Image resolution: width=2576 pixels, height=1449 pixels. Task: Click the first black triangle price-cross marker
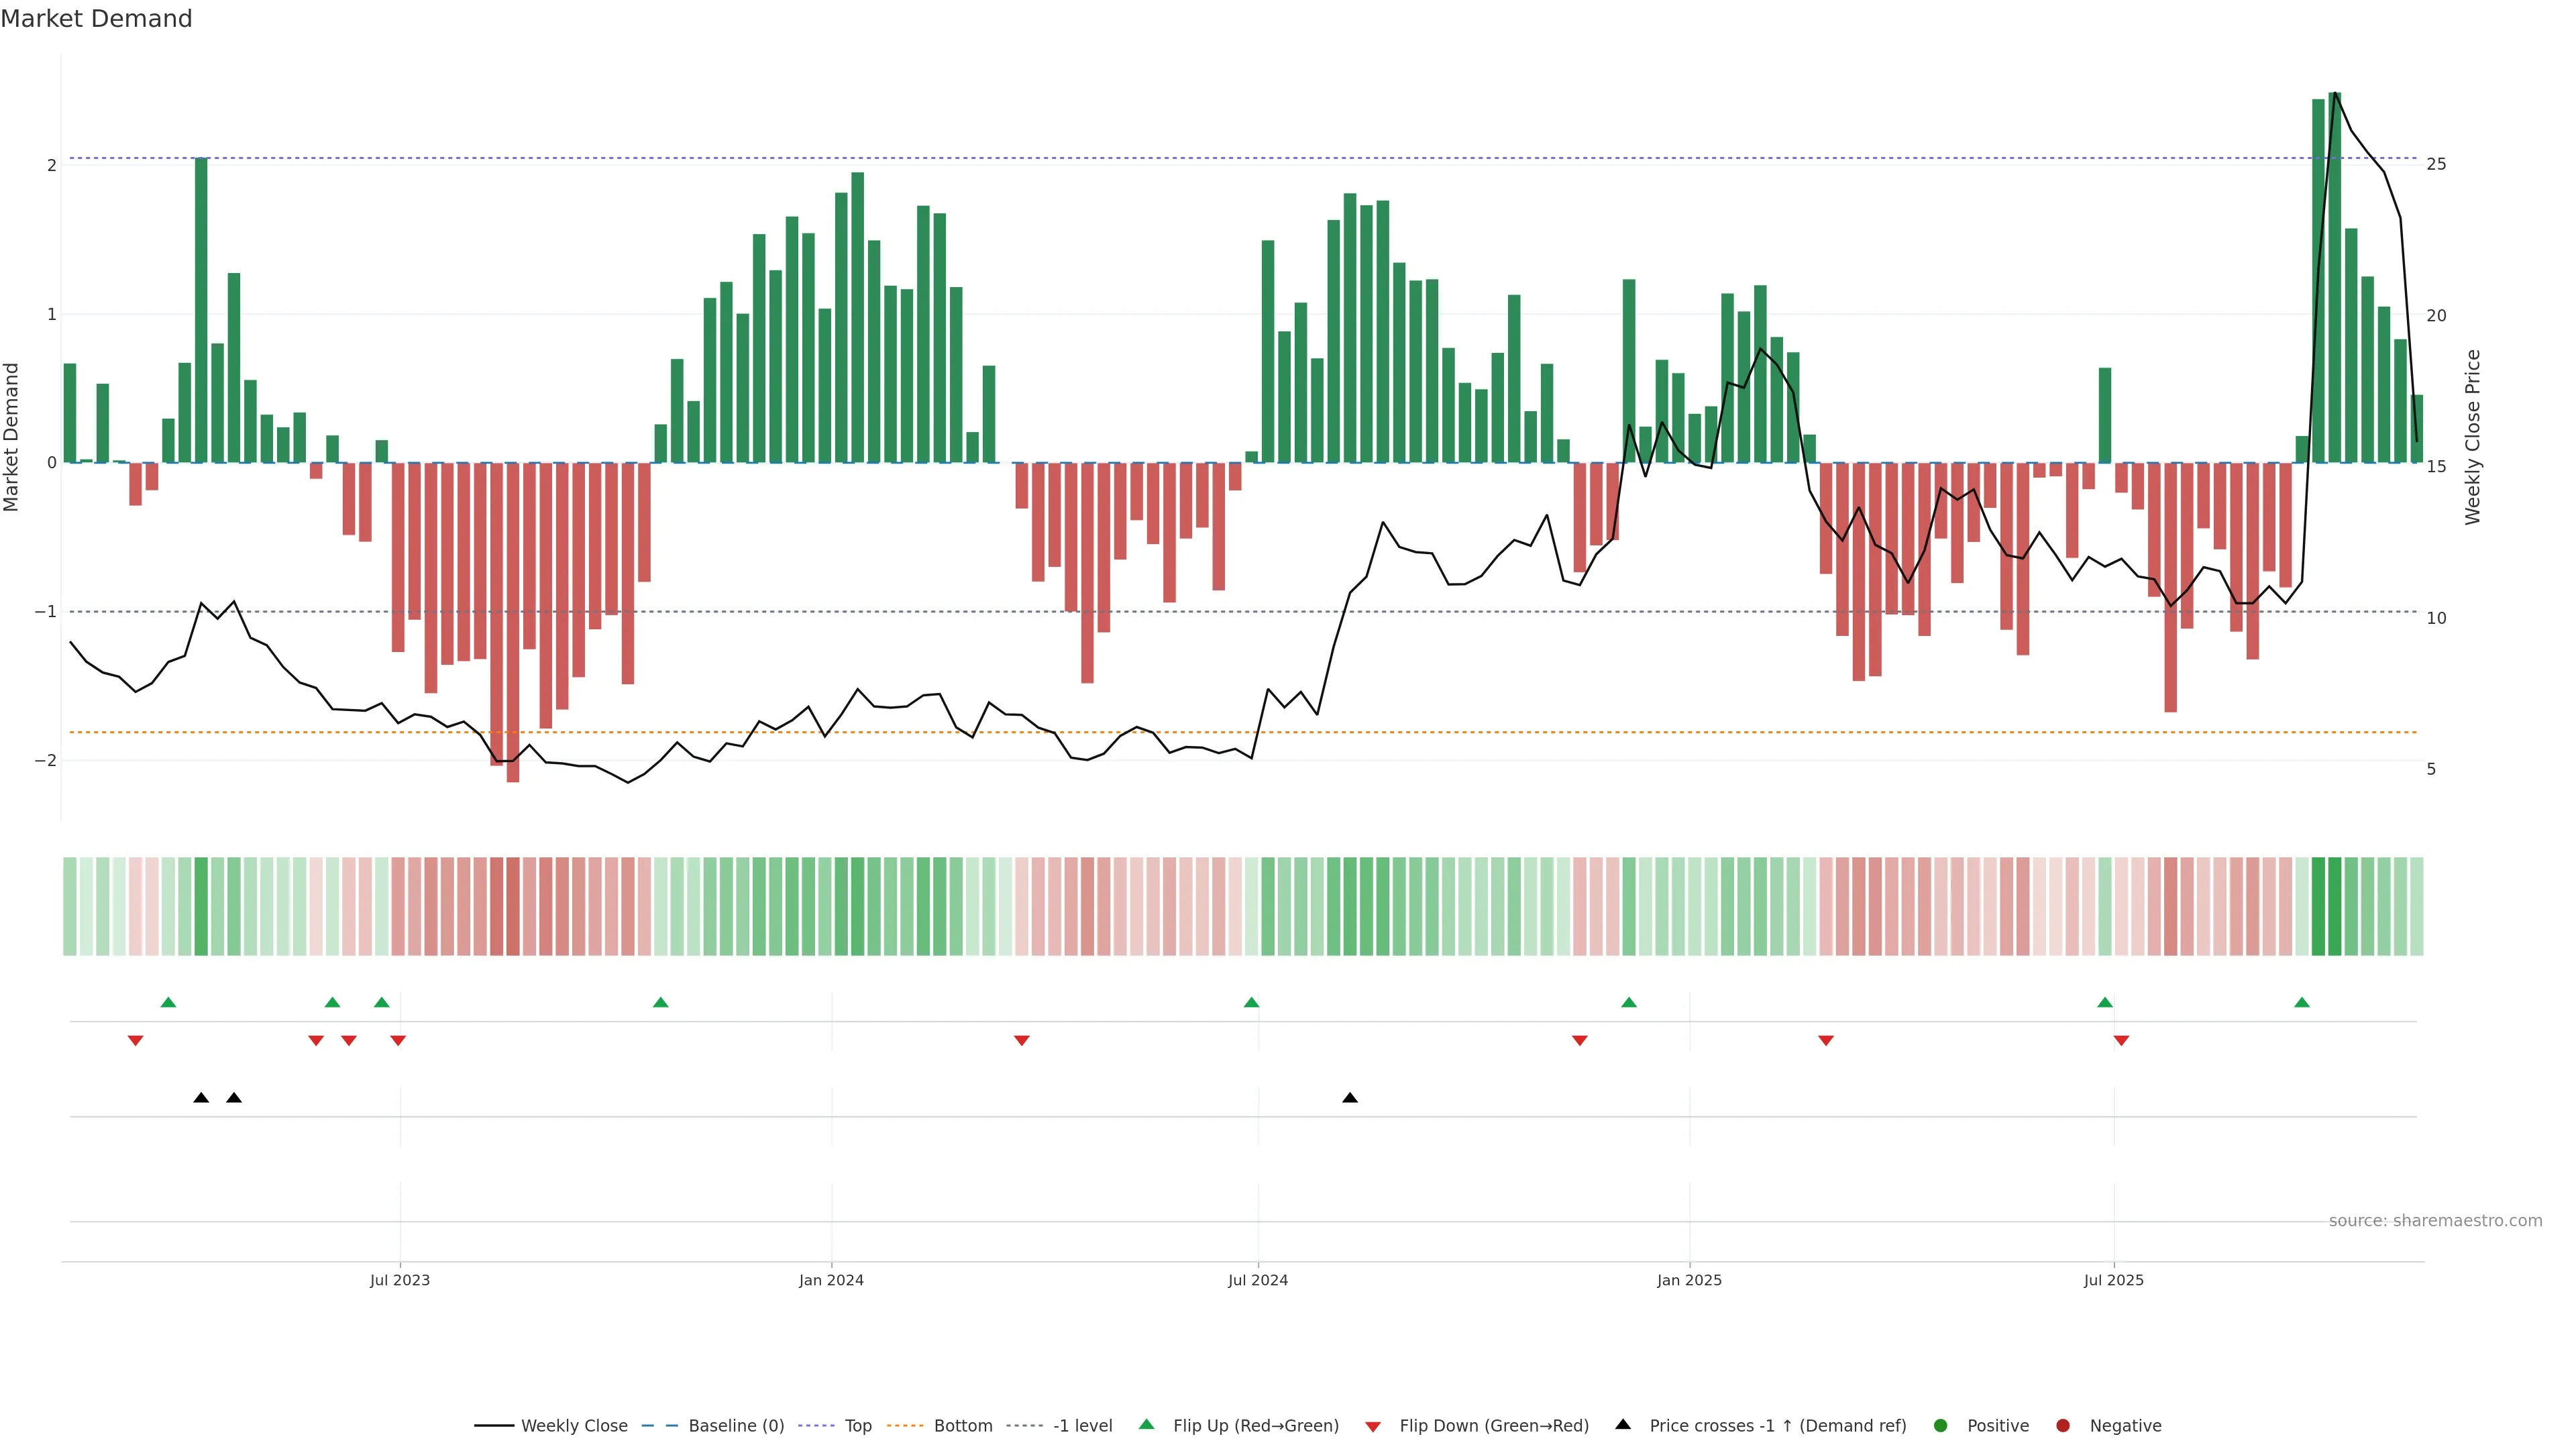[201, 1098]
